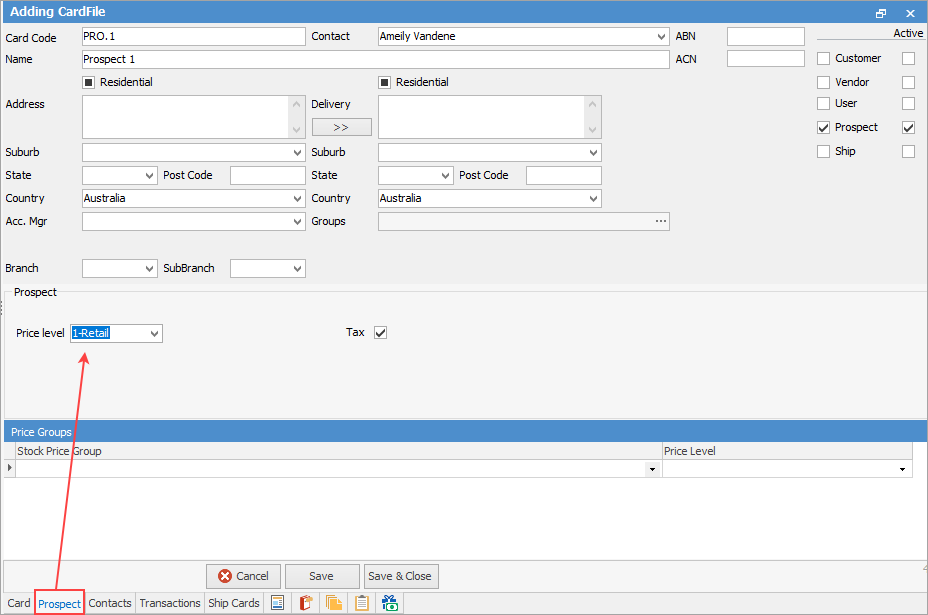928x615 pixels.
Task: Open the Acc. Mgr dropdown
Action: (x=297, y=222)
